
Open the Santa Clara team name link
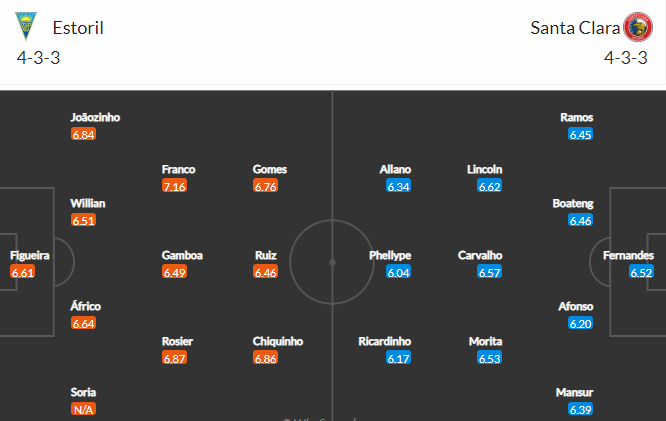tap(575, 28)
